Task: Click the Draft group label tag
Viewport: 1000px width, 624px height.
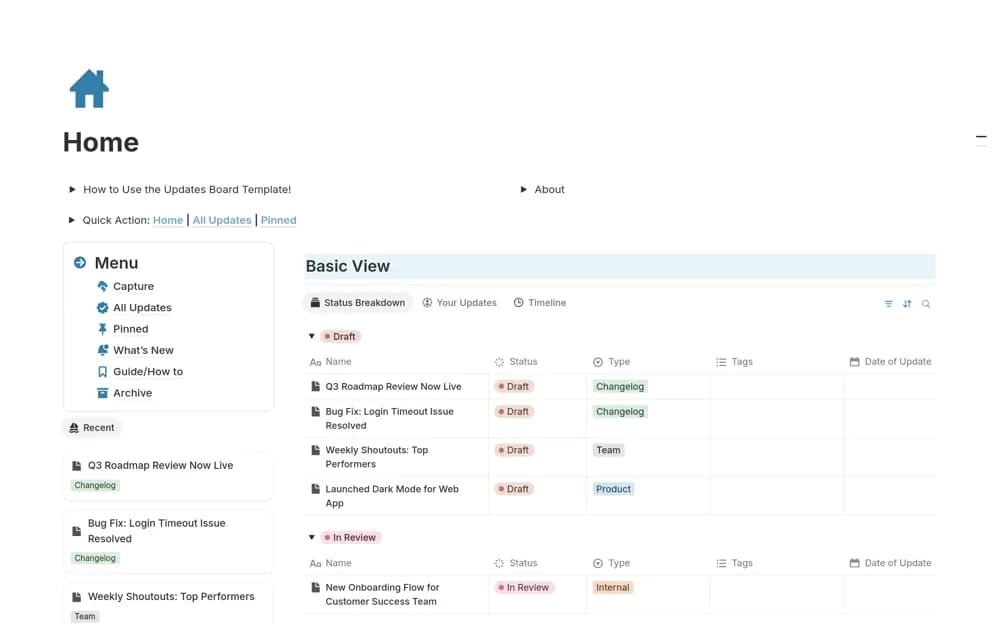Action: coord(341,336)
